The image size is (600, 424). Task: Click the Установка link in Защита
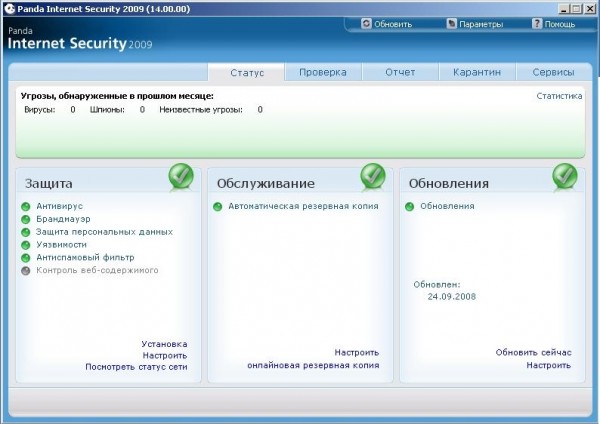pos(164,344)
